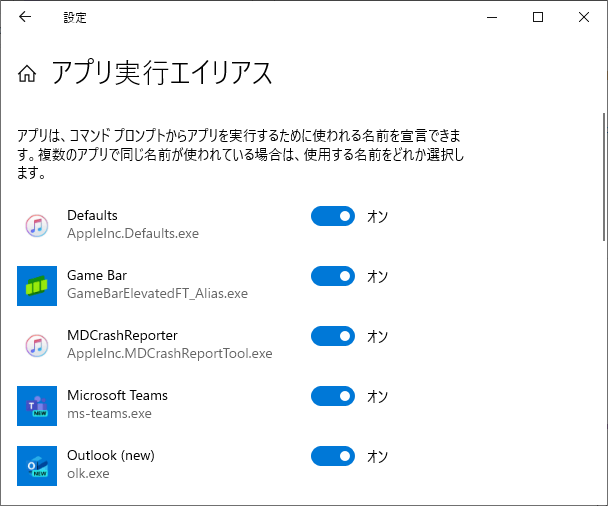Click the MDCrashReporter iTunes icon
Viewport: 608px width, 506px height.
[37, 346]
